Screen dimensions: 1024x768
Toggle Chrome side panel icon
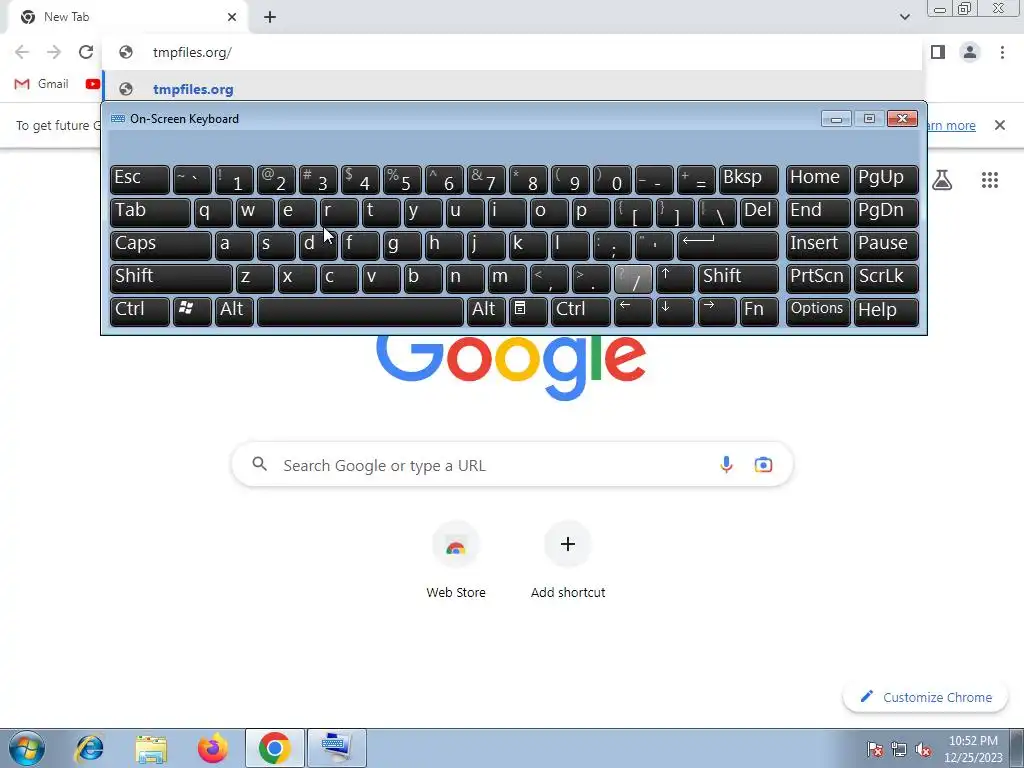point(938,52)
